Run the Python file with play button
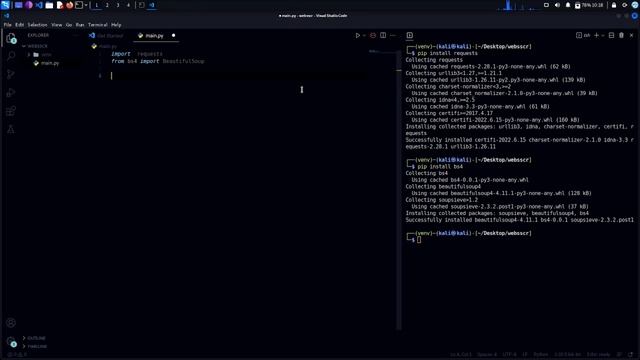640x360 pixels. pyautogui.click(x=358, y=36)
